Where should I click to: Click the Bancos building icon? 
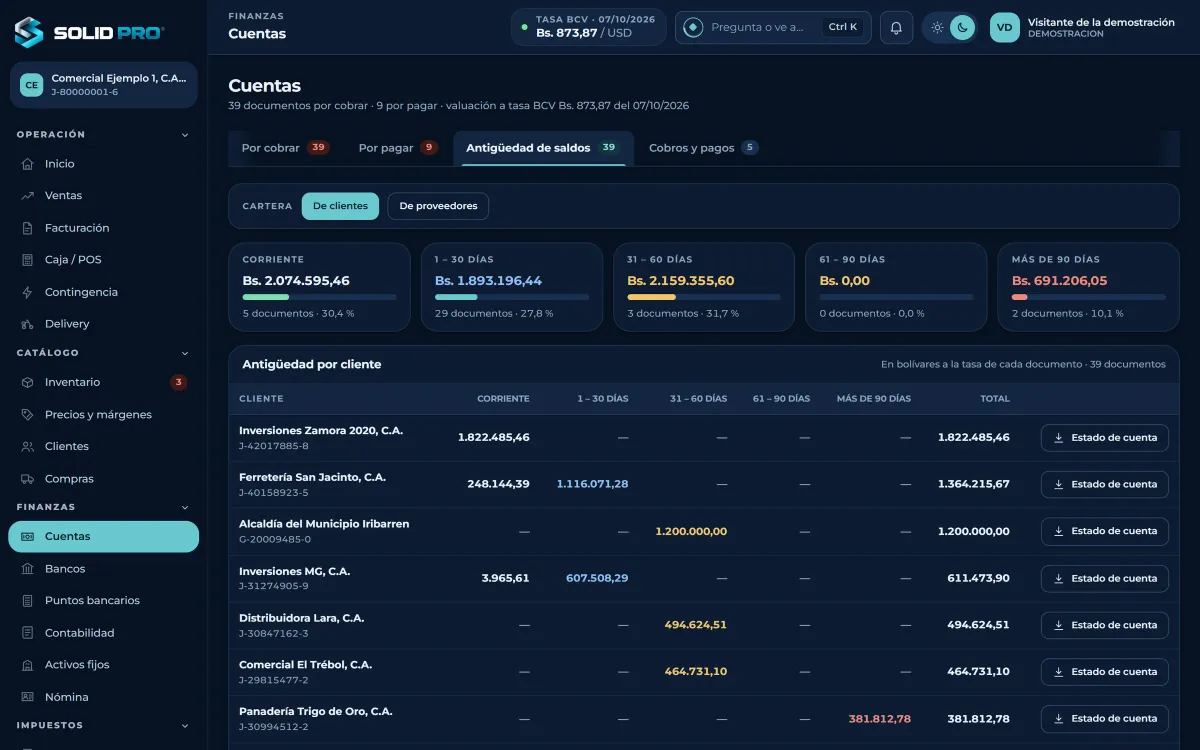27,569
